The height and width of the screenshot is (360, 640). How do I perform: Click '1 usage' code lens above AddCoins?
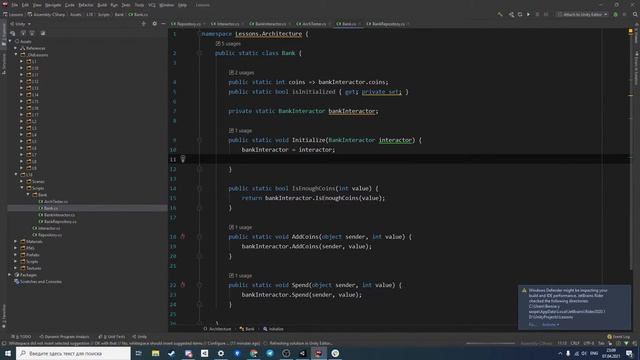pyautogui.click(x=240, y=227)
